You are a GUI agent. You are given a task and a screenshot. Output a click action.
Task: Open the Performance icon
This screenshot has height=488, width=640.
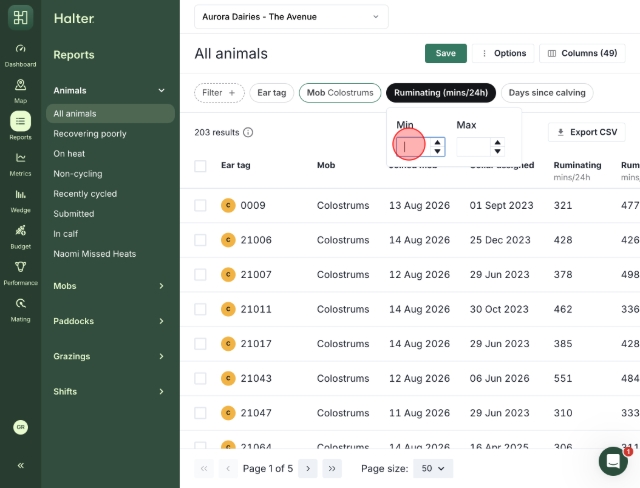[20, 267]
